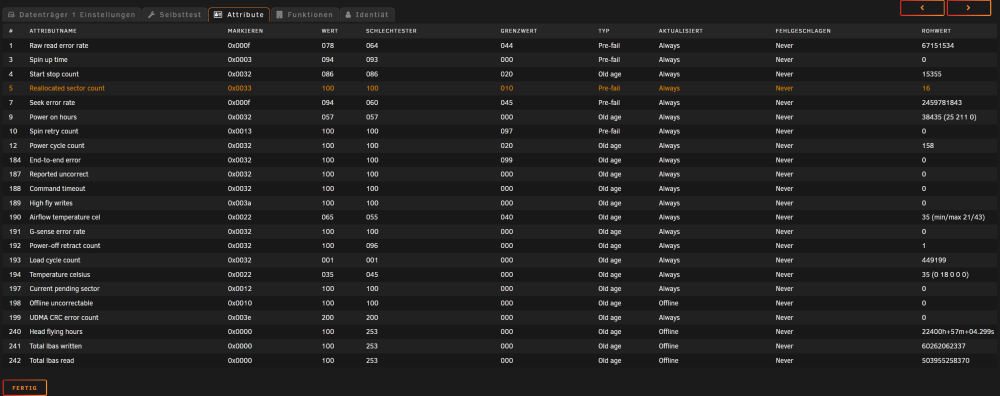The width and height of the screenshot is (1000, 396).
Task: Select the Airflow temperature cel attribute
Action: click(65, 217)
